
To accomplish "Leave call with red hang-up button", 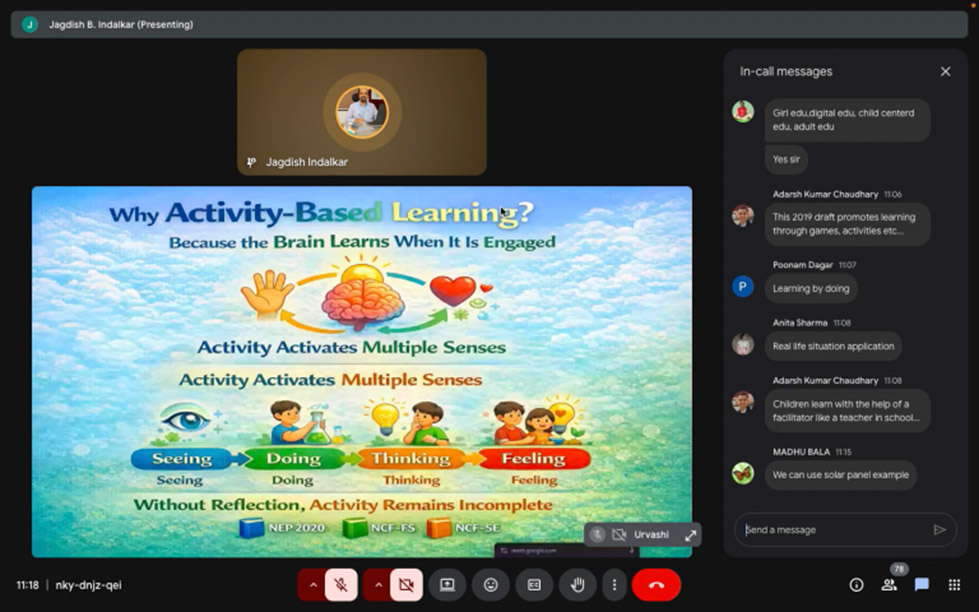I will 656,585.
